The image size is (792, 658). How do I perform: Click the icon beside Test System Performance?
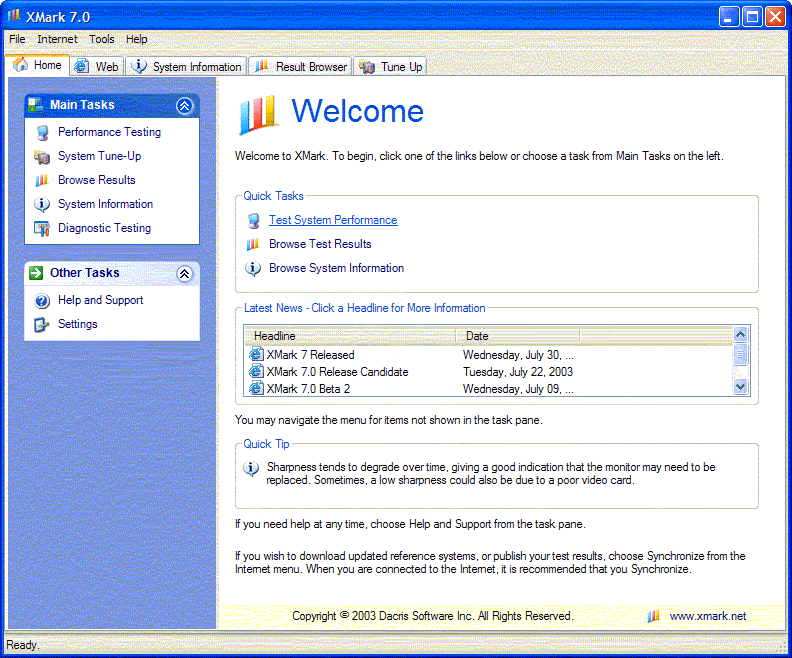254,221
